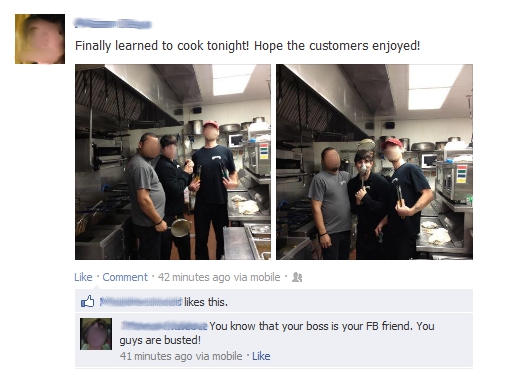The width and height of the screenshot is (529, 369).
Task: Click the commenter's profile picture
Action: click(96, 334)
